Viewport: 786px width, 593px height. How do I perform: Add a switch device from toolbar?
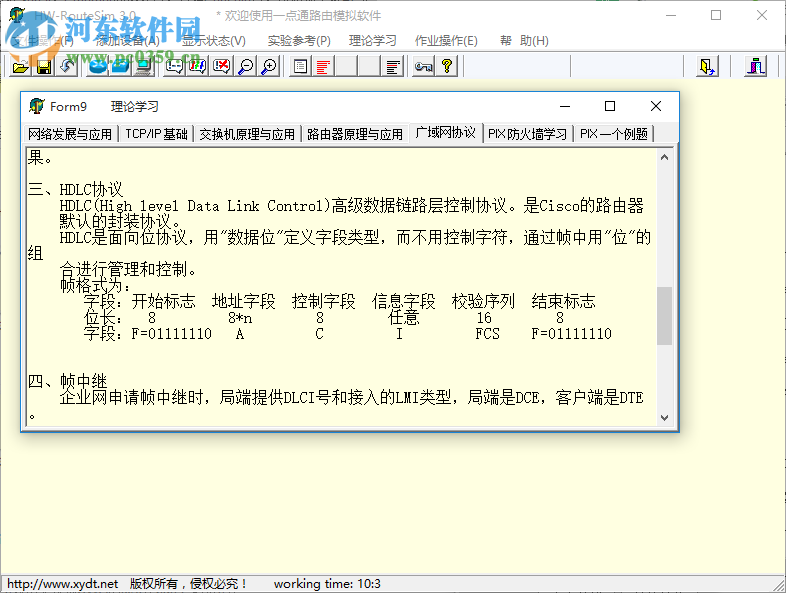(x=121, y=67)
